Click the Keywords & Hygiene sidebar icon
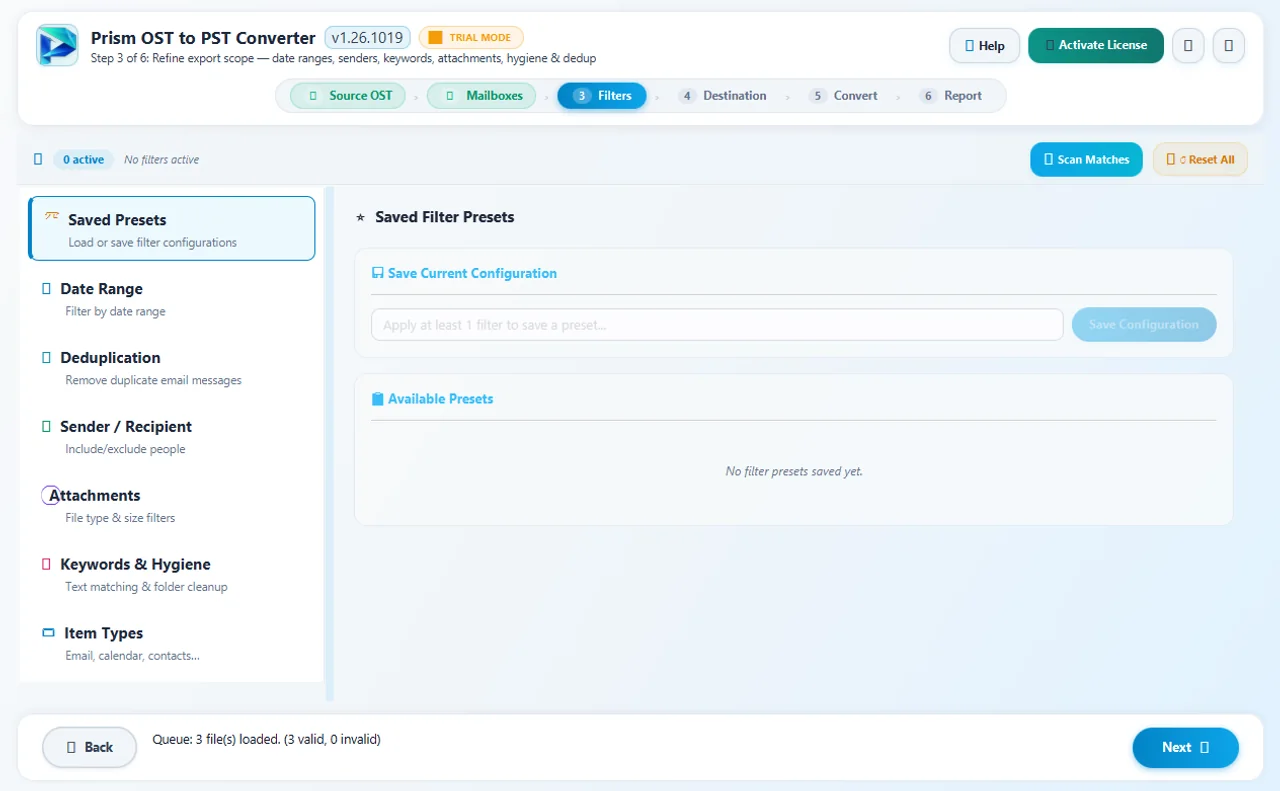The height and width of the screenshot is (791, 1280). click(46, 564)
